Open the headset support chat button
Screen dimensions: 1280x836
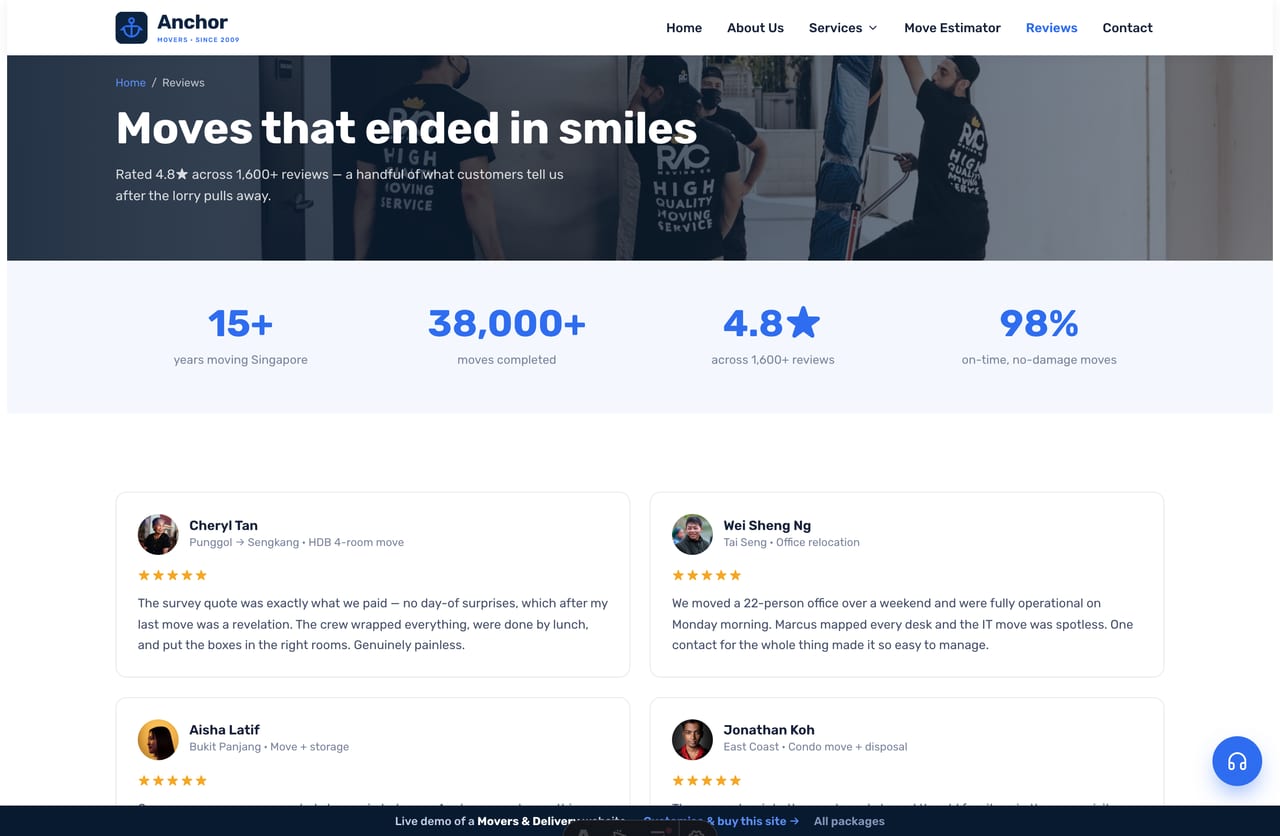(1237, 761)
